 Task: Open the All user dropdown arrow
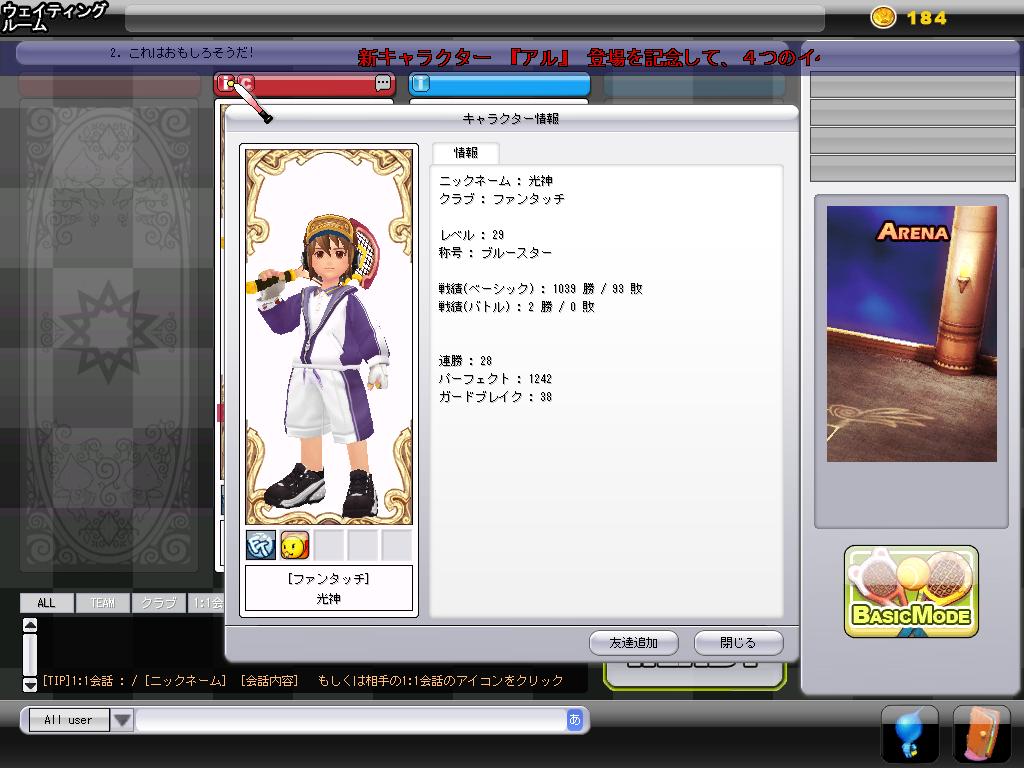pos(121,720)
